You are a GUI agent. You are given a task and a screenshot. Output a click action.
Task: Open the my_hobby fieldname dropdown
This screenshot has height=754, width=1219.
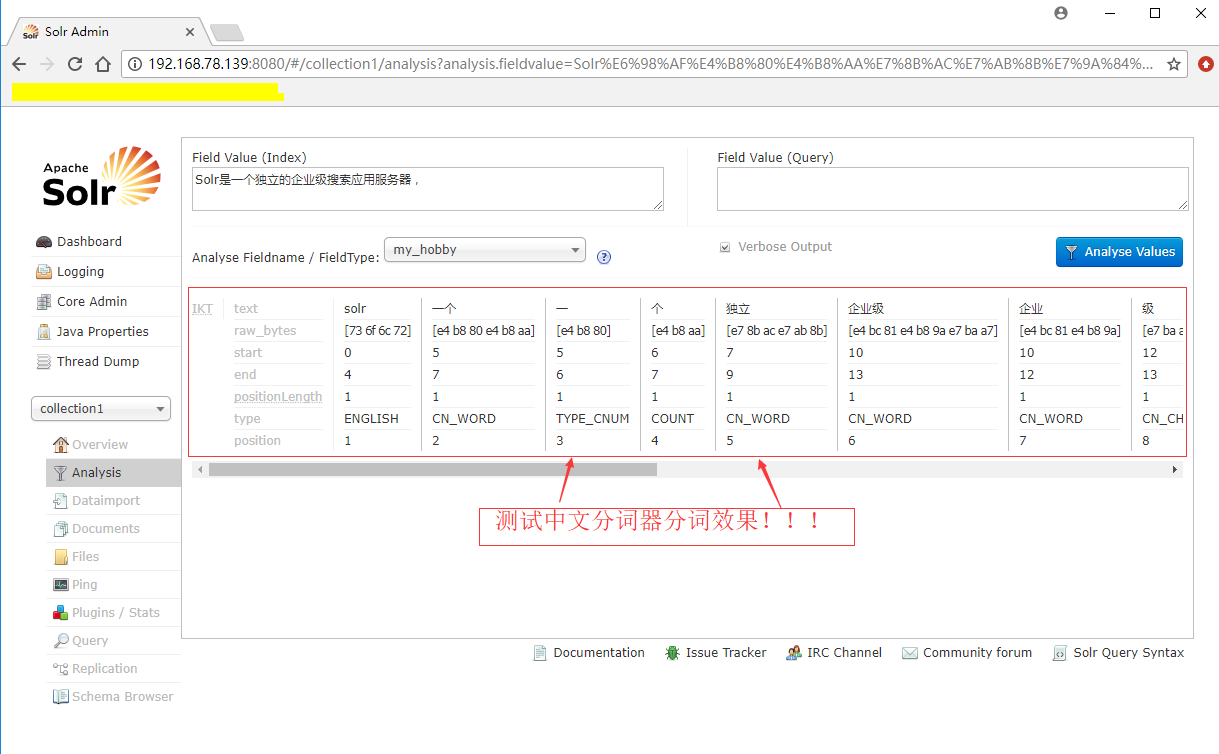(485, 250)
